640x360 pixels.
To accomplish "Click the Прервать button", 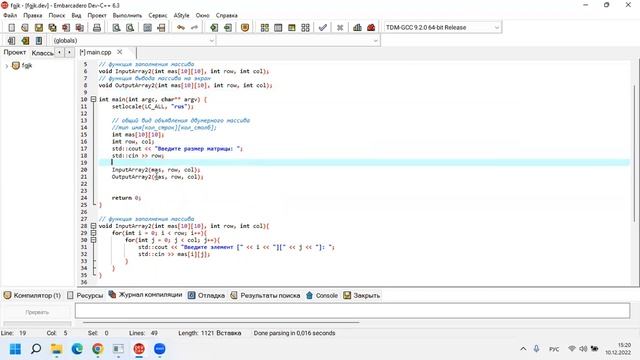I will [x=37, y=312].
